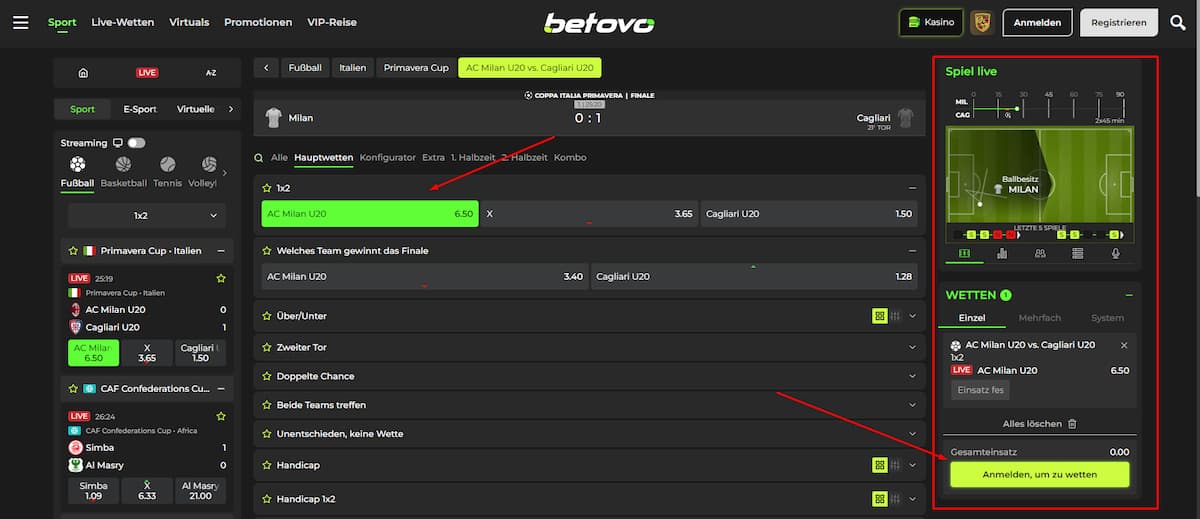Expand the Doppelte Chance market
This screenshot has width=1200, height=519.
911,376
